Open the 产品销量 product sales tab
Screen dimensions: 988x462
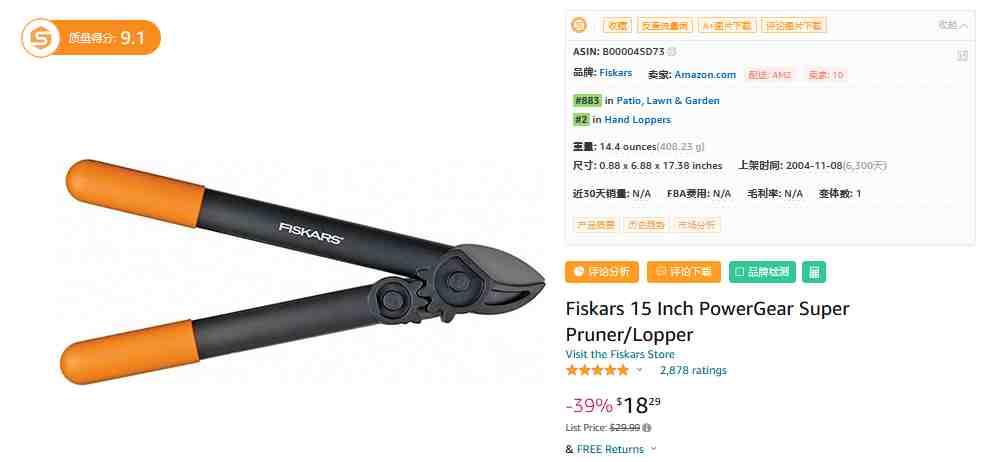click(595, 225)
